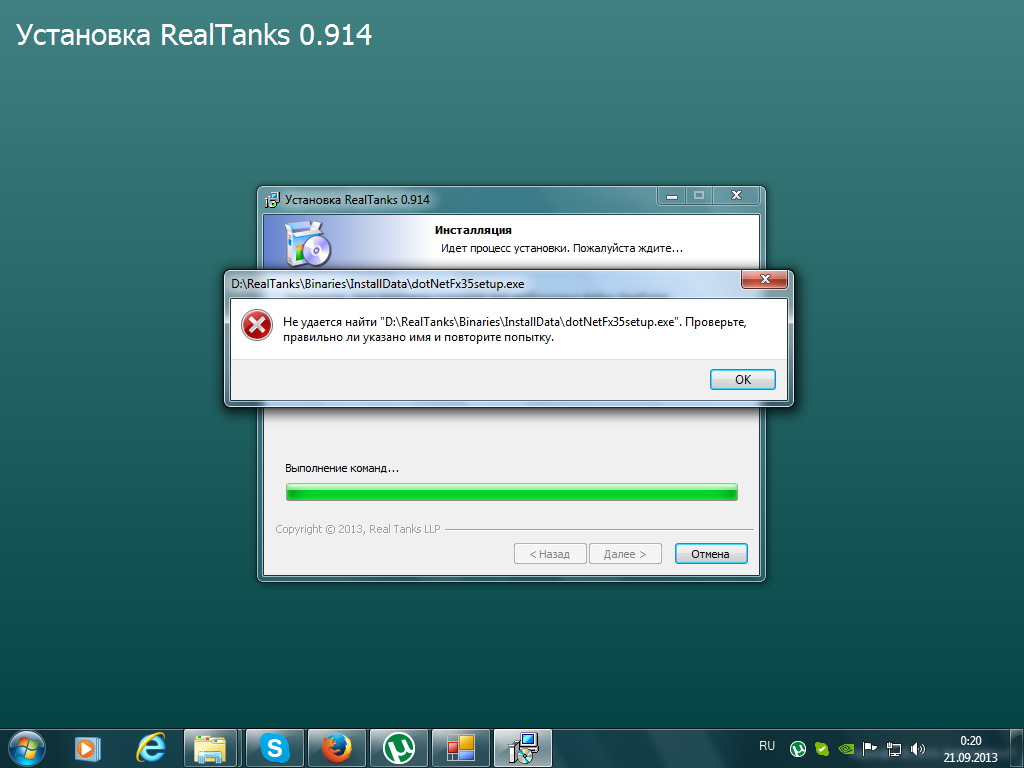
Task: Maximize the RealTanks installer window
Action: pos(699,195)
